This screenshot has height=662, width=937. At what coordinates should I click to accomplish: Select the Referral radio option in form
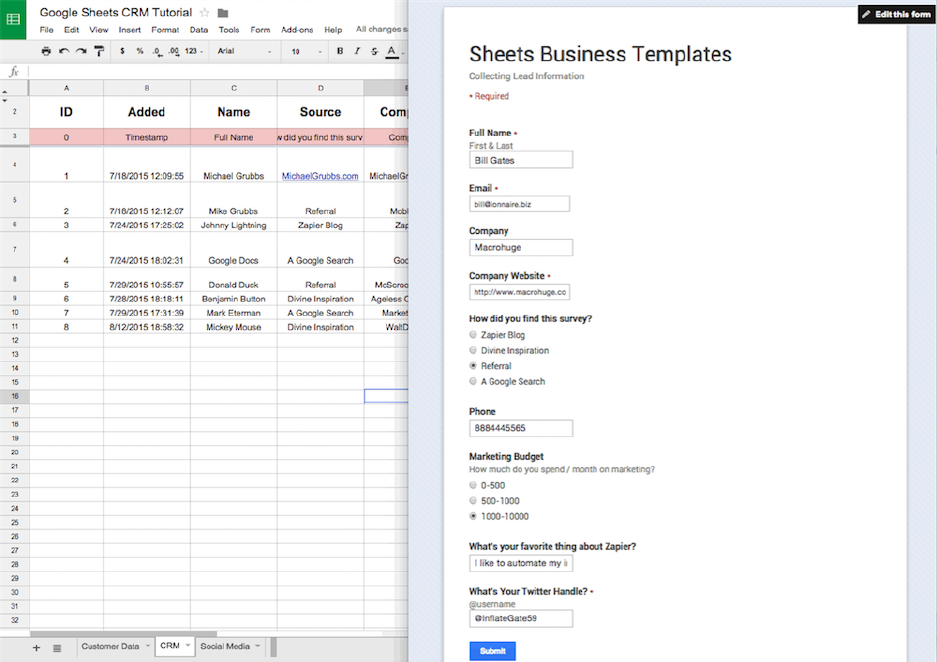pyautogui.click(x=473, y=366)
